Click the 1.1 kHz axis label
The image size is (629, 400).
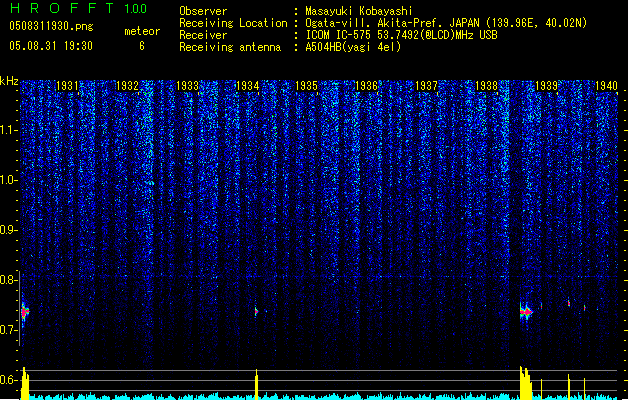7,130
